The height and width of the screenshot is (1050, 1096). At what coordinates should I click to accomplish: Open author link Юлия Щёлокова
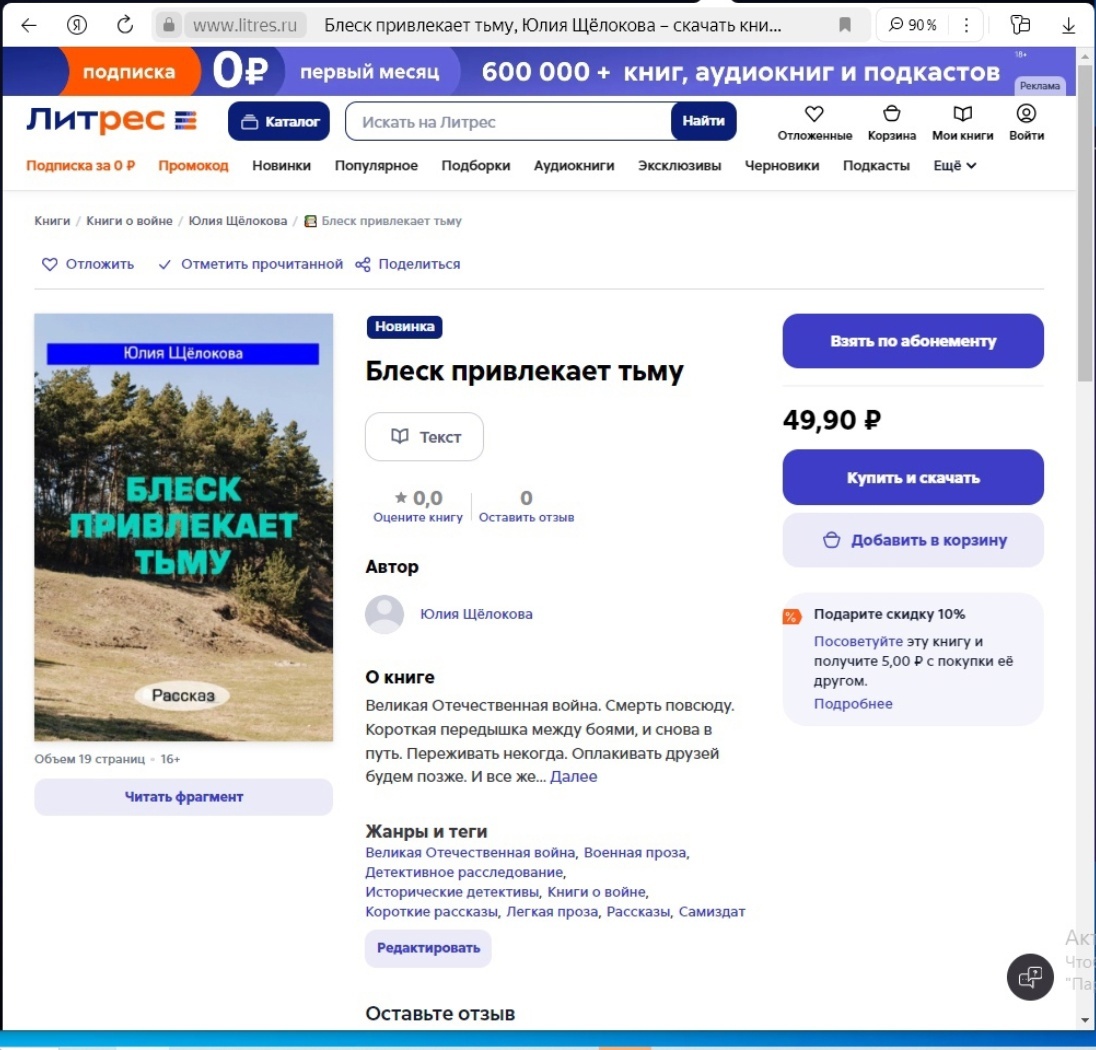click(476, 614)
